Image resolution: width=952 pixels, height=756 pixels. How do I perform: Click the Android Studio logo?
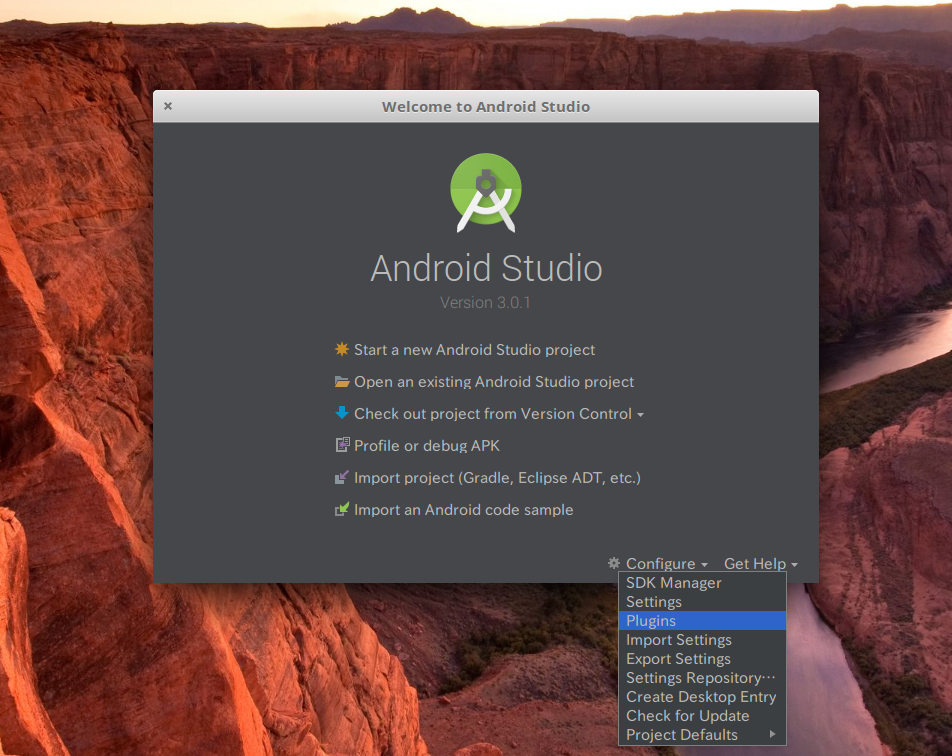click(x=486, y=193)
